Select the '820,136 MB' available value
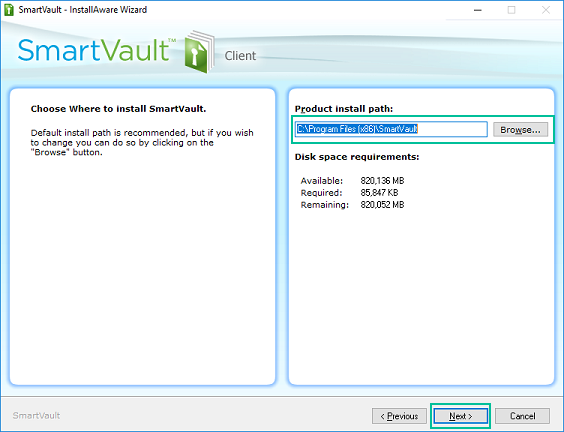The image size is (564, 432). (x=382, y=181)
